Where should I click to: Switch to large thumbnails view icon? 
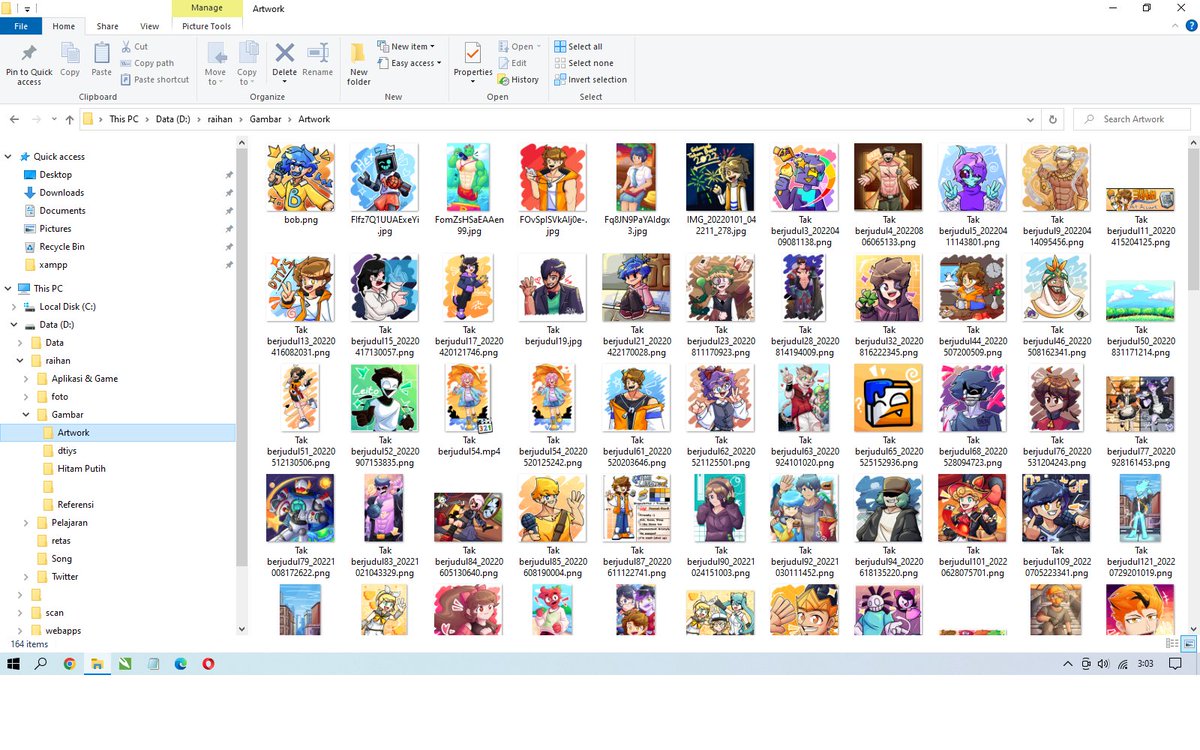coord(1190,644)
